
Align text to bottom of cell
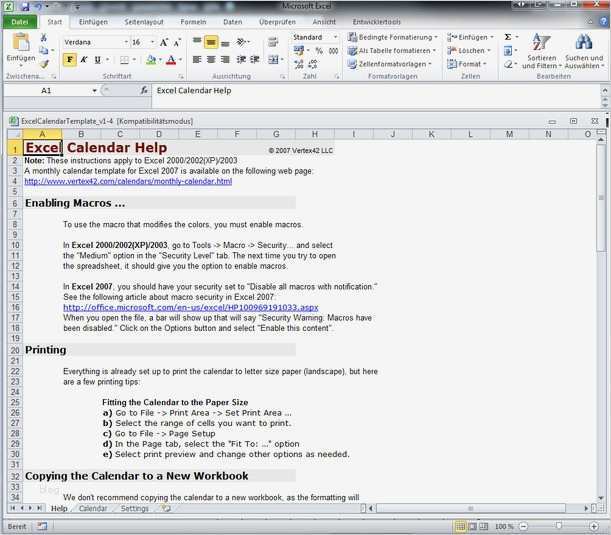coord(225,42)
